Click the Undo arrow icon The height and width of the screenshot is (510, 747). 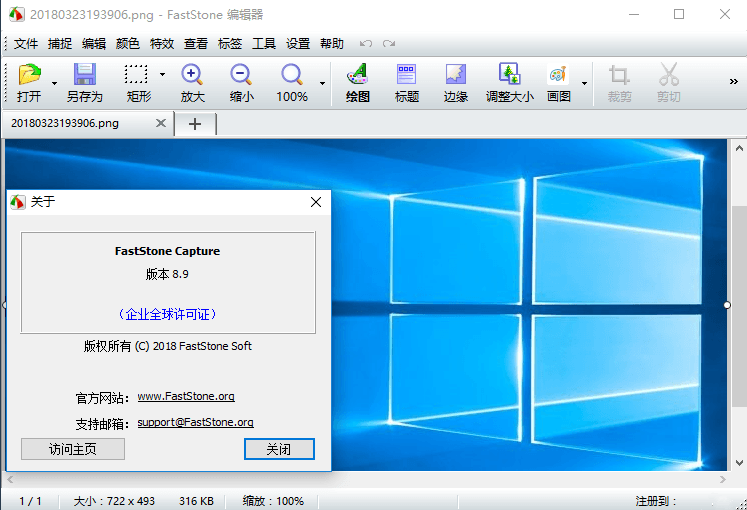366,44
